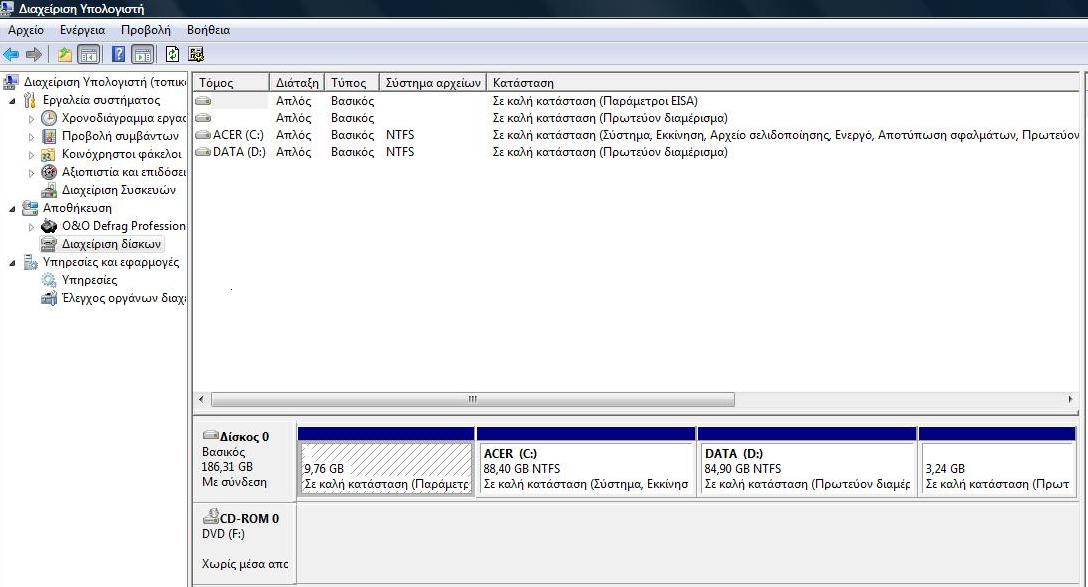Click the disk settings toolbar icon
The height and width of the screenshot is (587, 1088).
(196, 54)
